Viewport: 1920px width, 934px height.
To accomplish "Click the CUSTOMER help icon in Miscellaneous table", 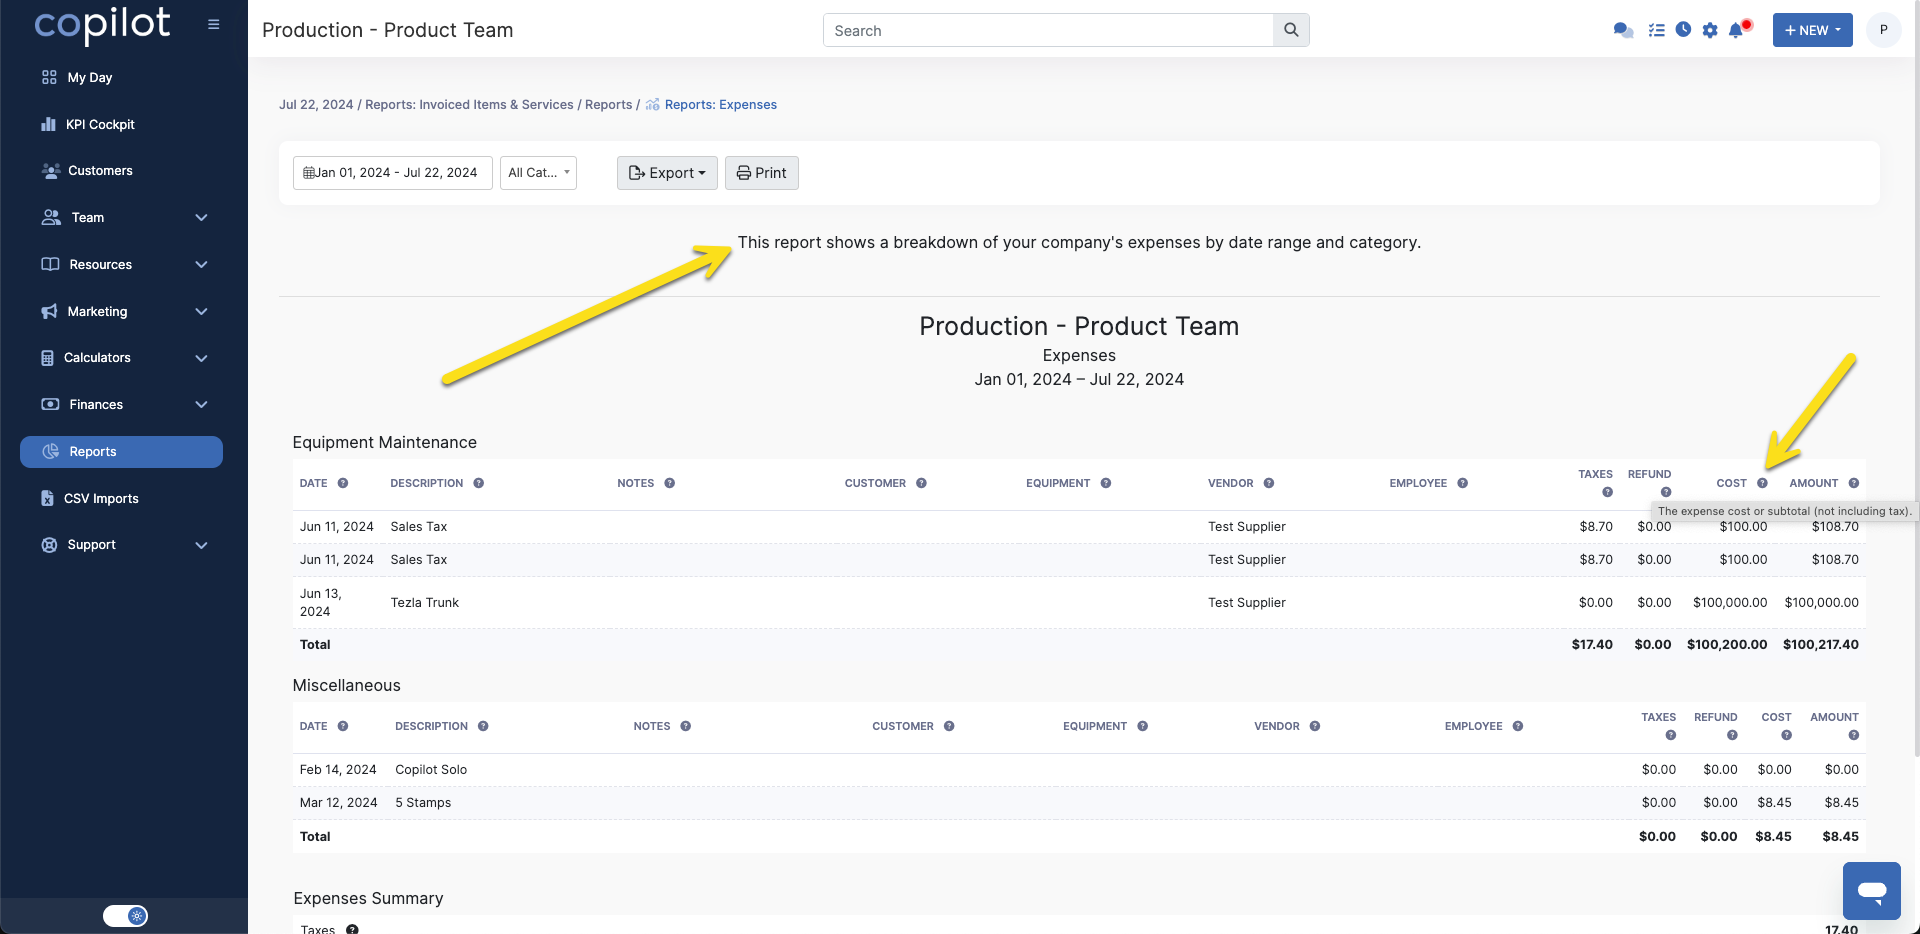I will [949, 726].
